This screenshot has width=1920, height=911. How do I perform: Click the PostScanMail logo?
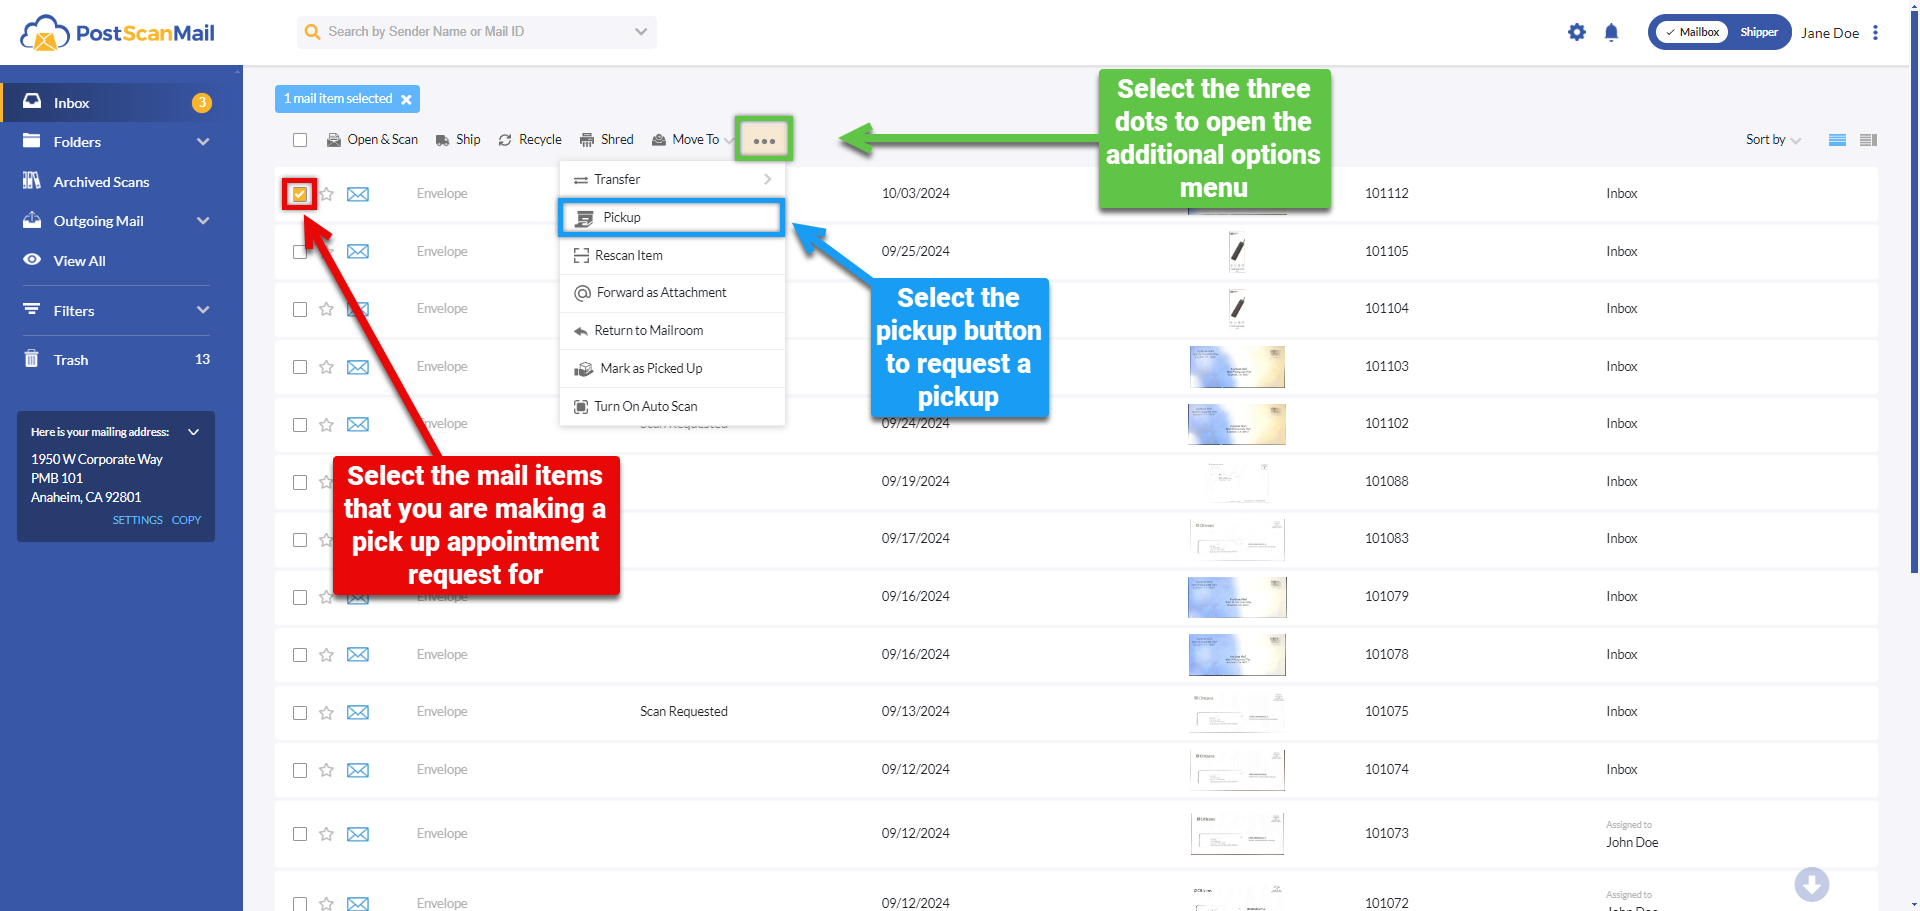(x=117, y=33)
